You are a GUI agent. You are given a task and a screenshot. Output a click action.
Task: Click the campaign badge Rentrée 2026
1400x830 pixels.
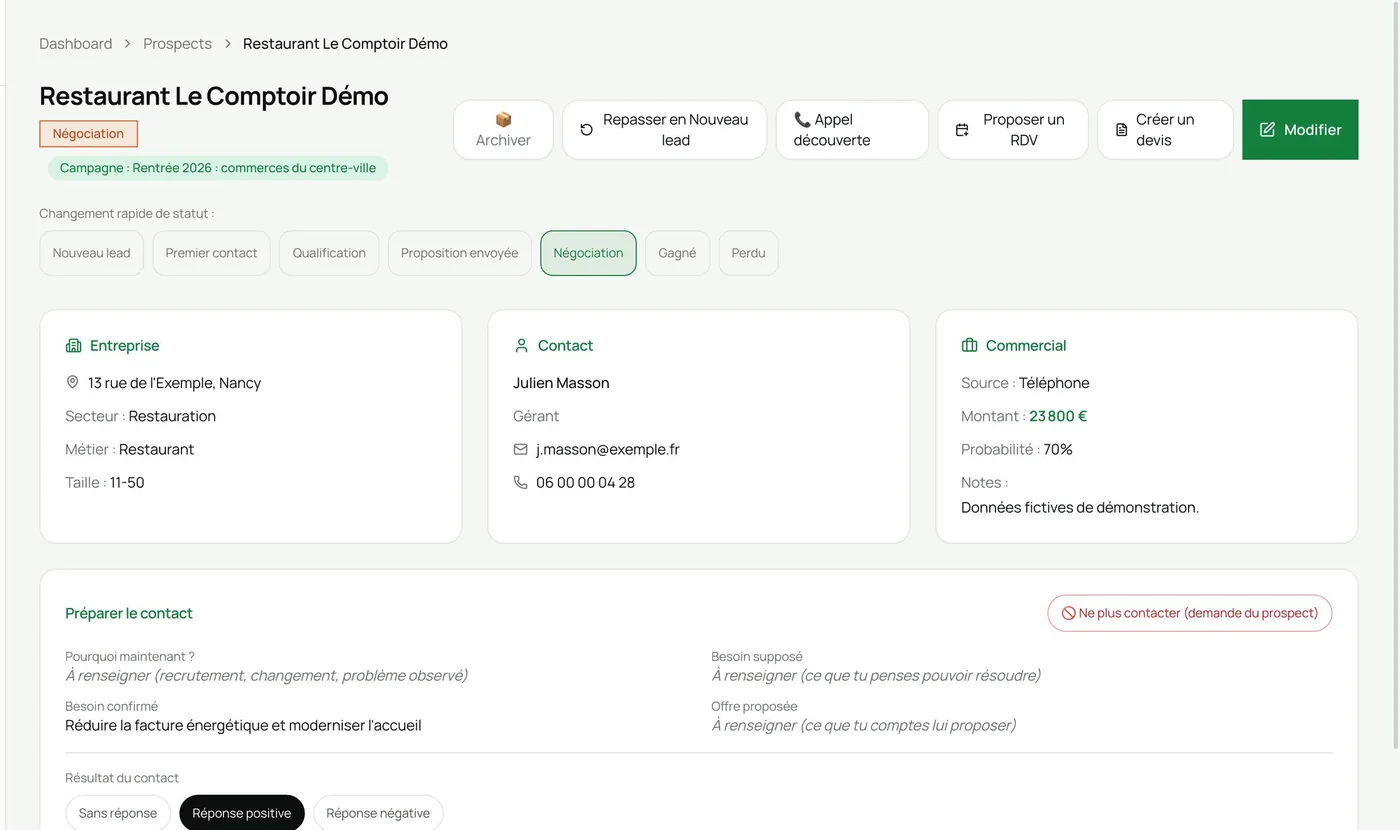click(x=218, y=168)
